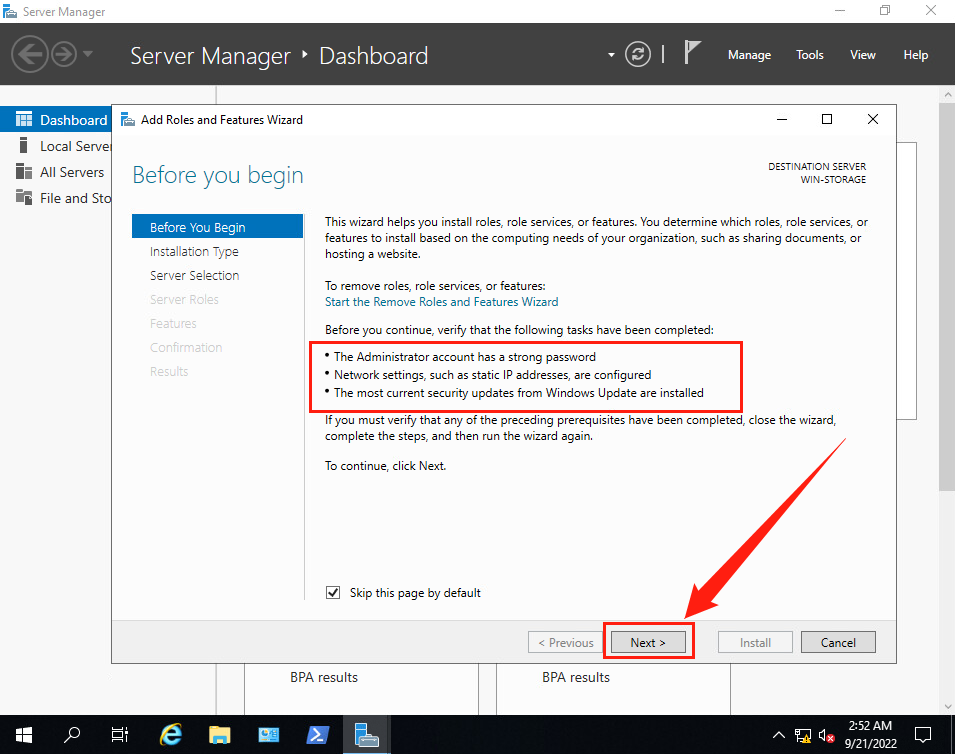Image resolution: width=955 pixels, height=754 pixels.
Task: Launch PowerShell from the taskbar
Action: click(x=317, y=735)
